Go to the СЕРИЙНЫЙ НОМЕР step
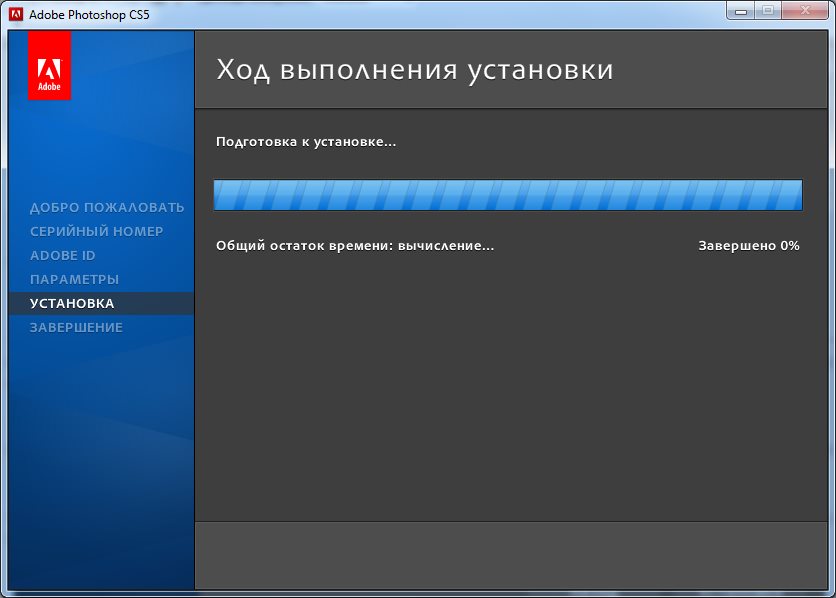Screen dimensions: 836x598 [96, 232]
